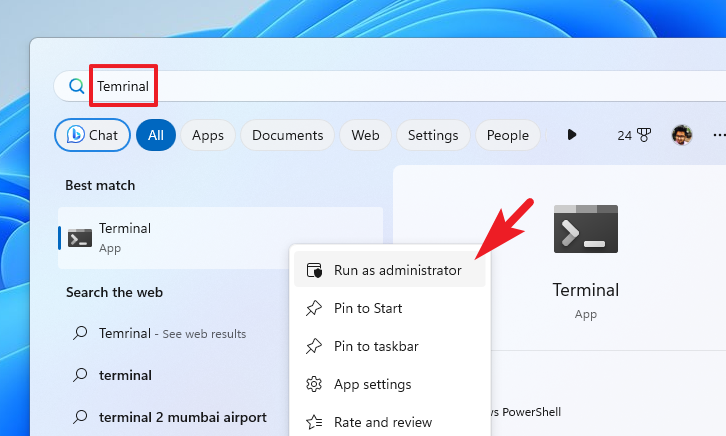Click the star icon beside Rate and review
Viewport: 726px width, 436px height.
(x=314, y=422)
